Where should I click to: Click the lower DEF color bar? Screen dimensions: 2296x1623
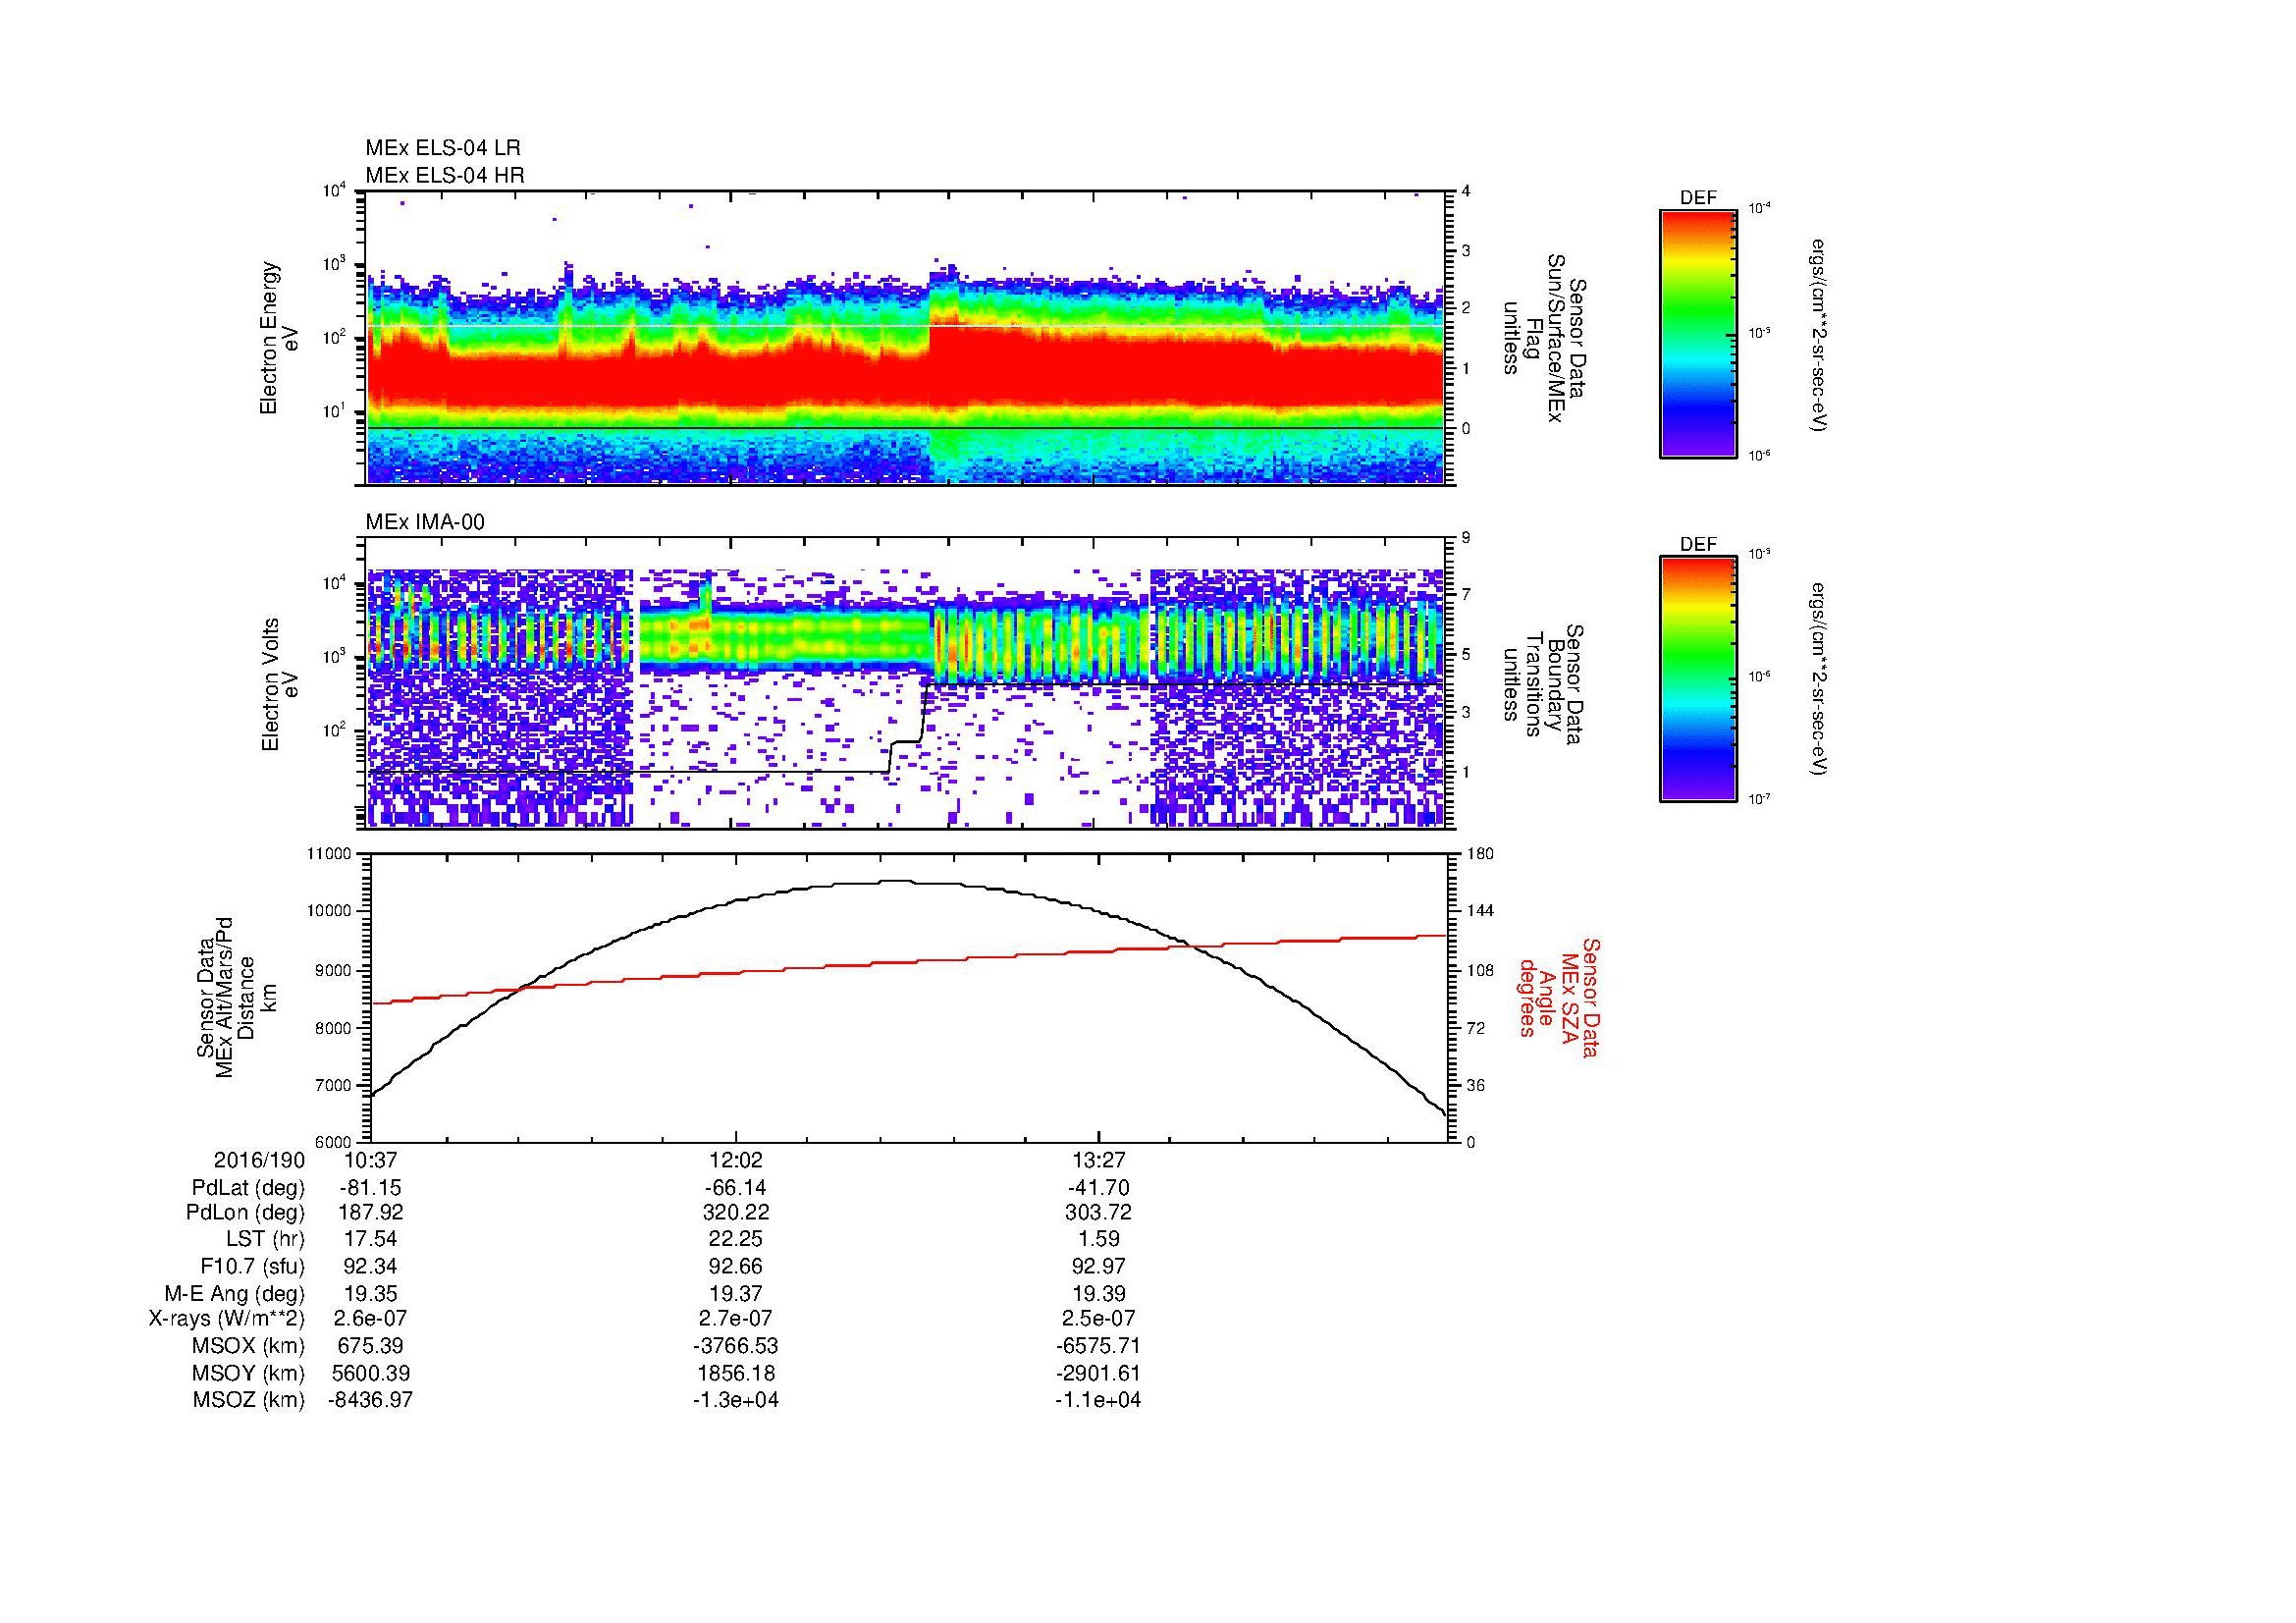pos(1698,679)
